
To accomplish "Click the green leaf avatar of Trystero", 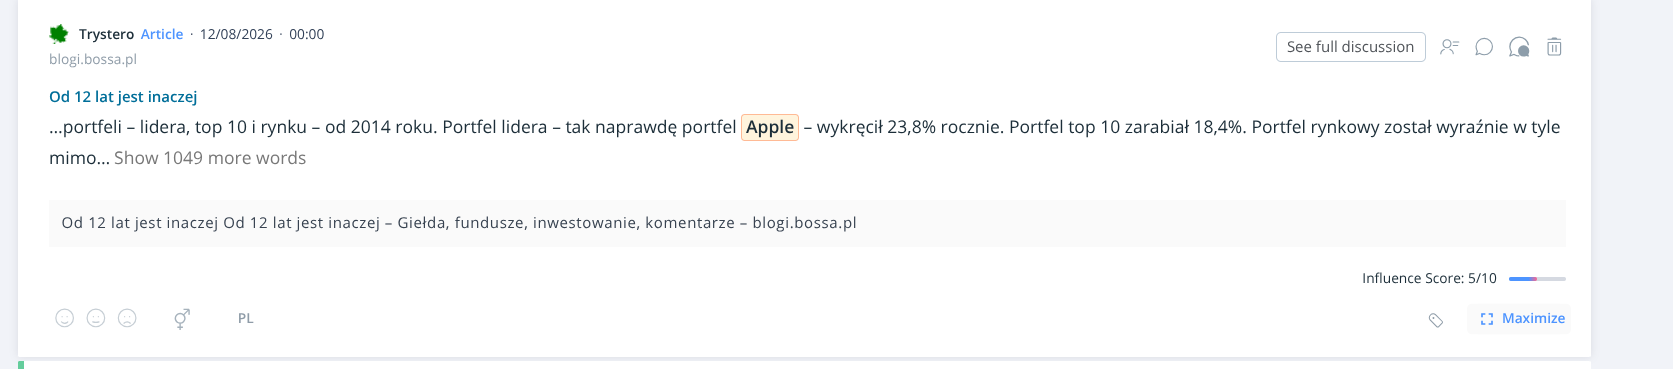I will tap(59, 34).
